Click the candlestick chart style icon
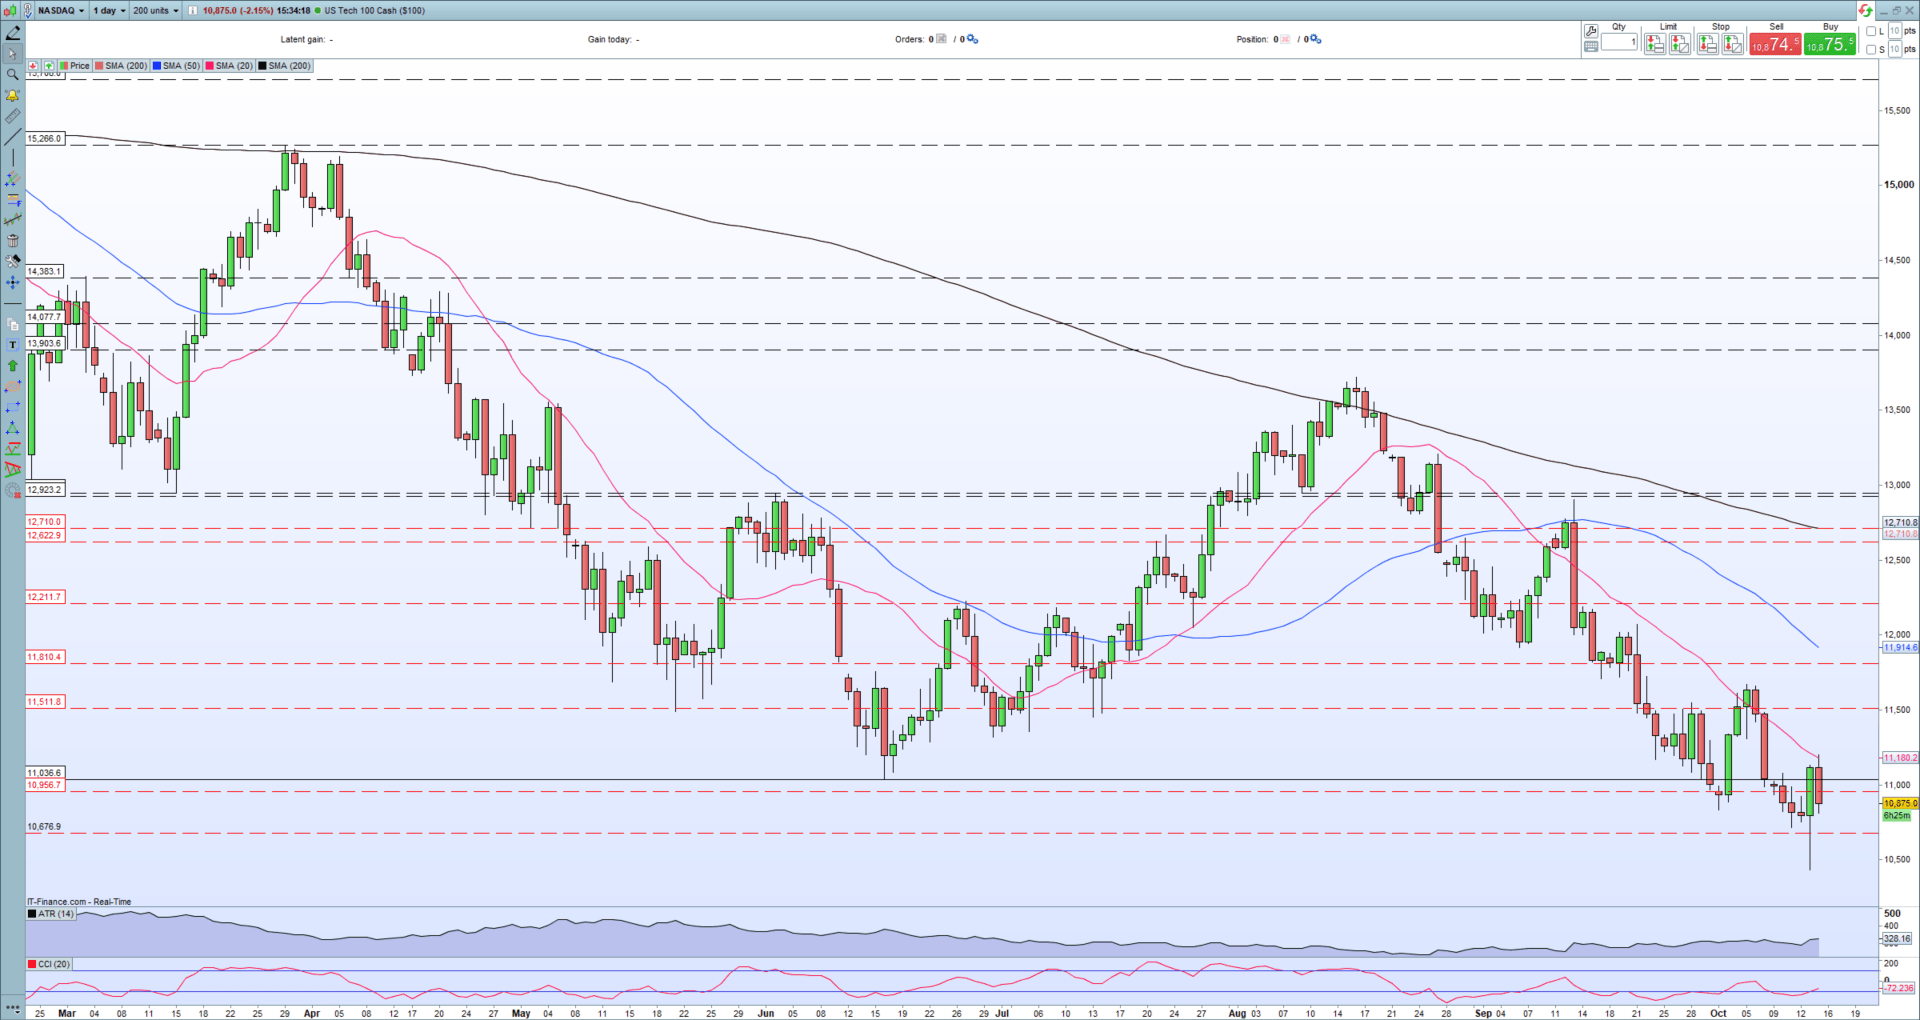This screenshot has height=1020, width=1920. pyautogui.click(x=12, y=10)
